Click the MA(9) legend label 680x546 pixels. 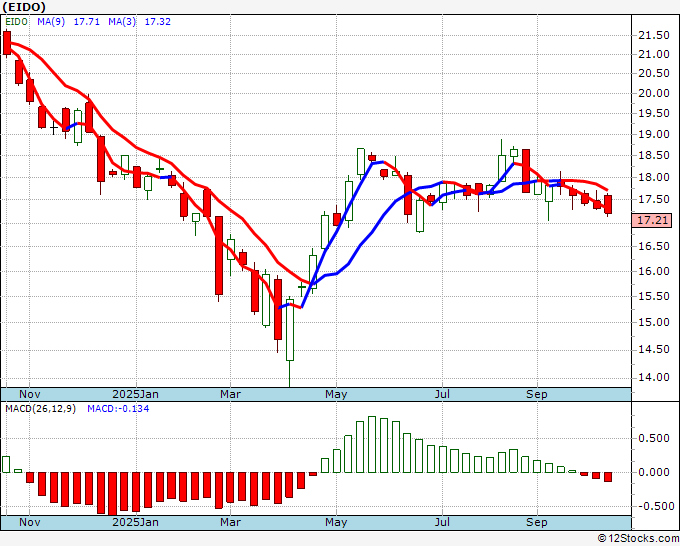pos(51,22)
